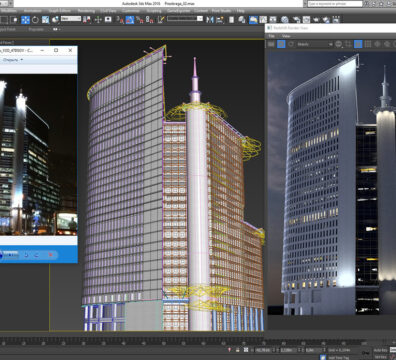396x360 pixels.
Task: Open Rendered Frame Window icon
Action: [306, 20]
